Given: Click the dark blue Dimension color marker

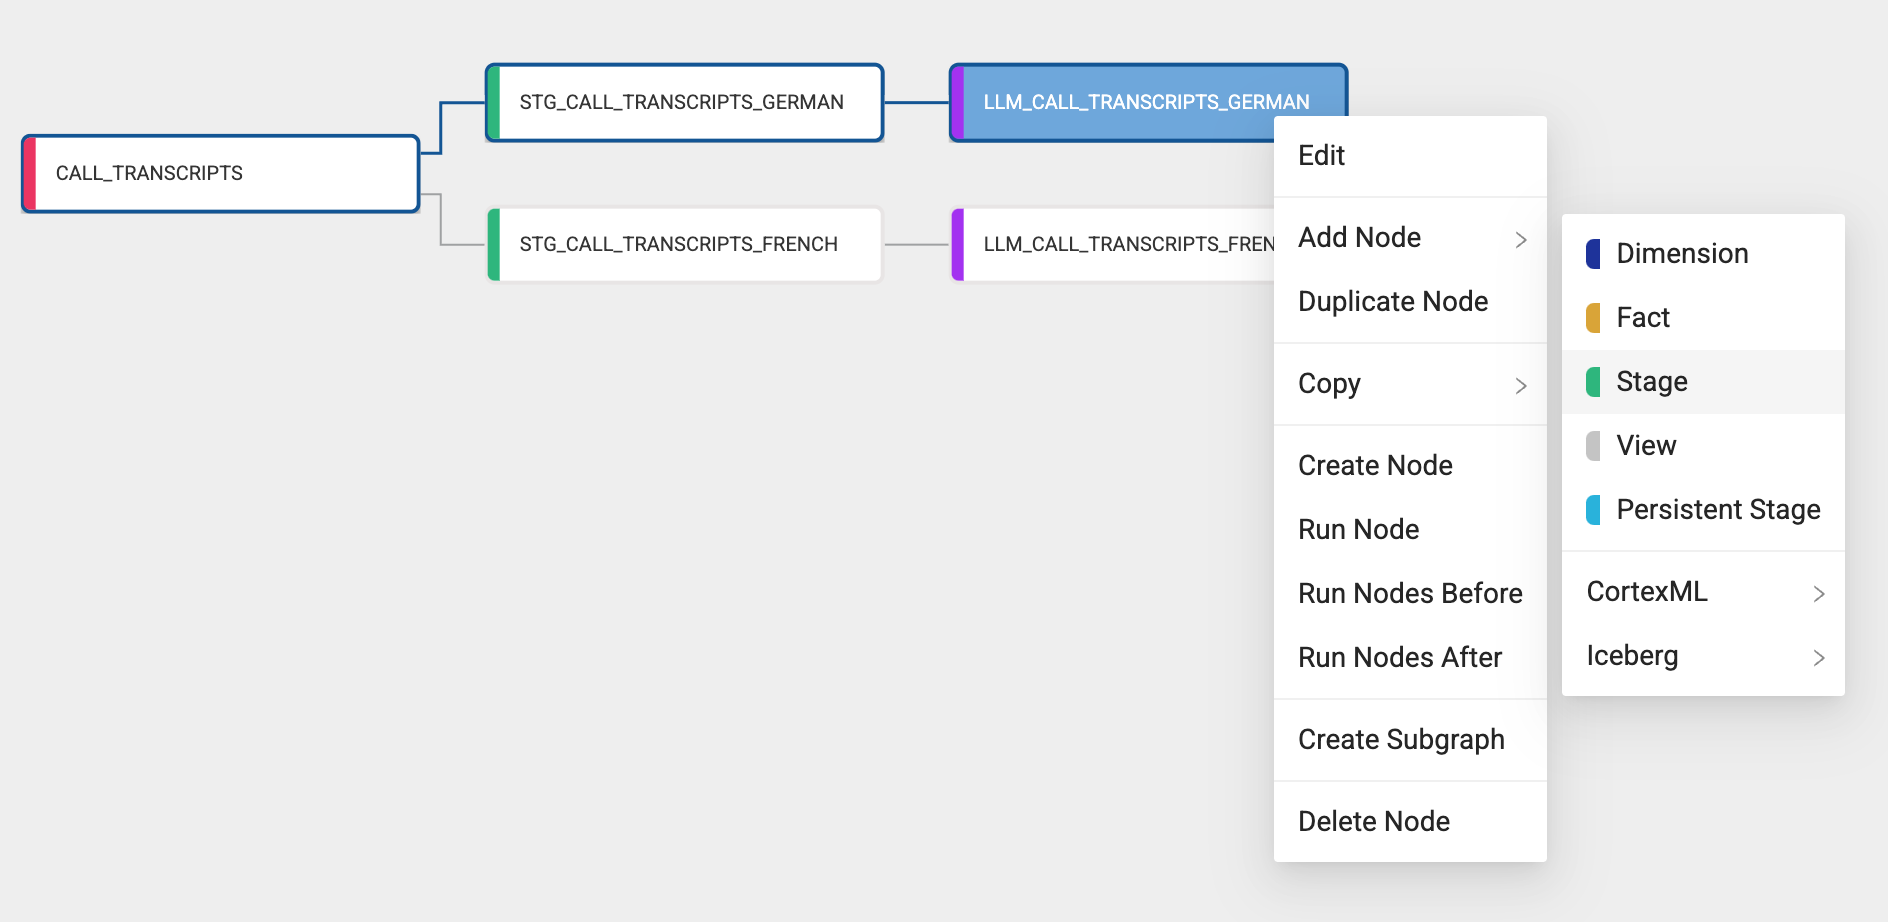Looking at the screenshot, I should (x=1593, y=254).
